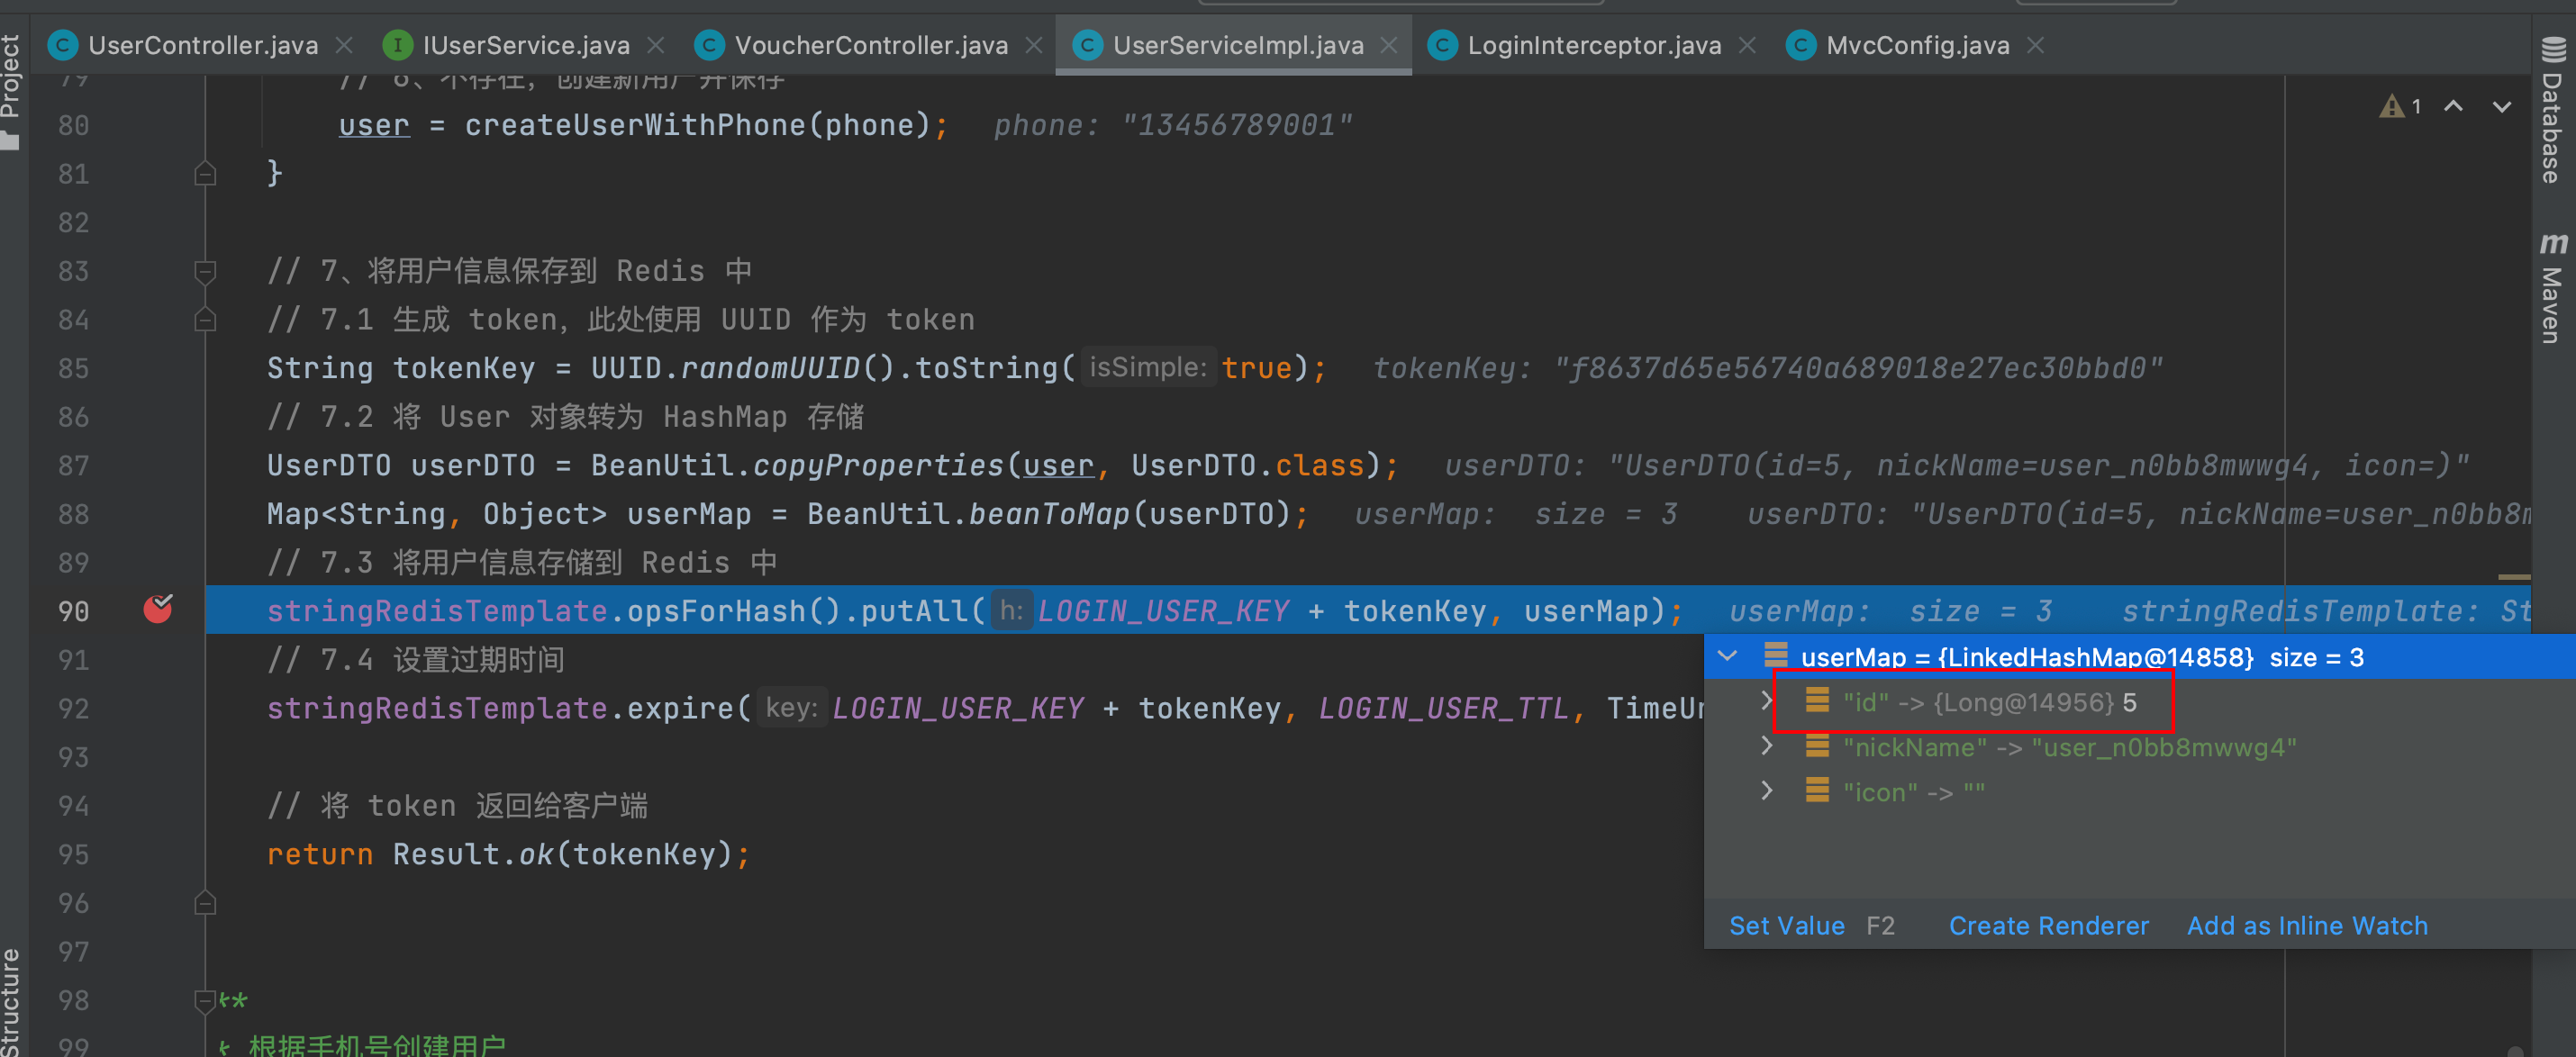Screen dimensions: 2576x1057
Task: Switch to the MvcConfig.java tab
Action: (x=1917, y=45)
